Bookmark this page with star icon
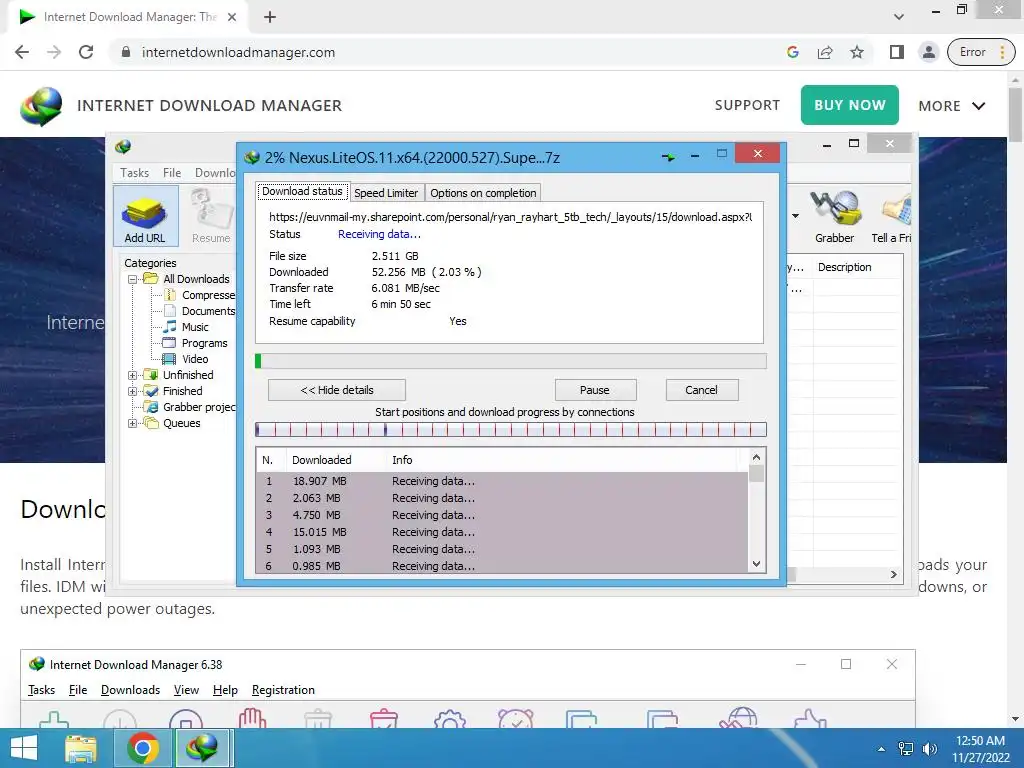The height and width of the screenshot is (768, 1024). tap(857, 52)
